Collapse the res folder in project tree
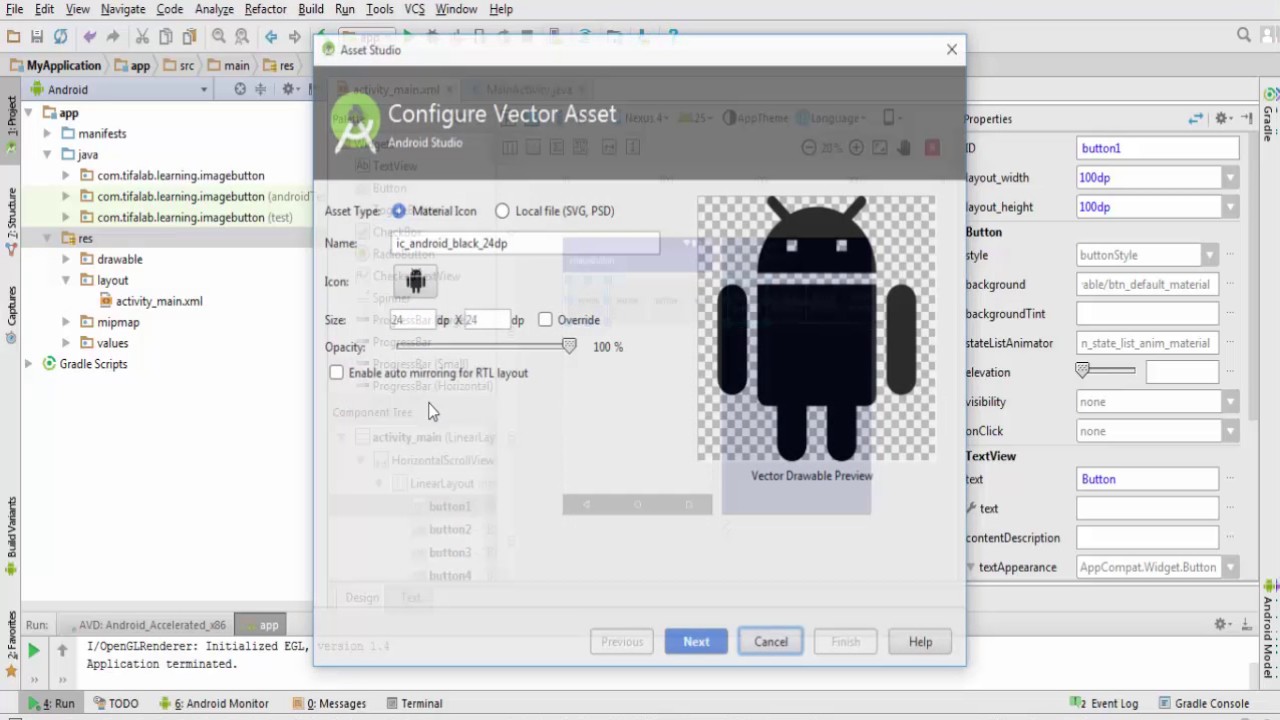Viewport: 1280px width, 720px height. coord(47,238)
